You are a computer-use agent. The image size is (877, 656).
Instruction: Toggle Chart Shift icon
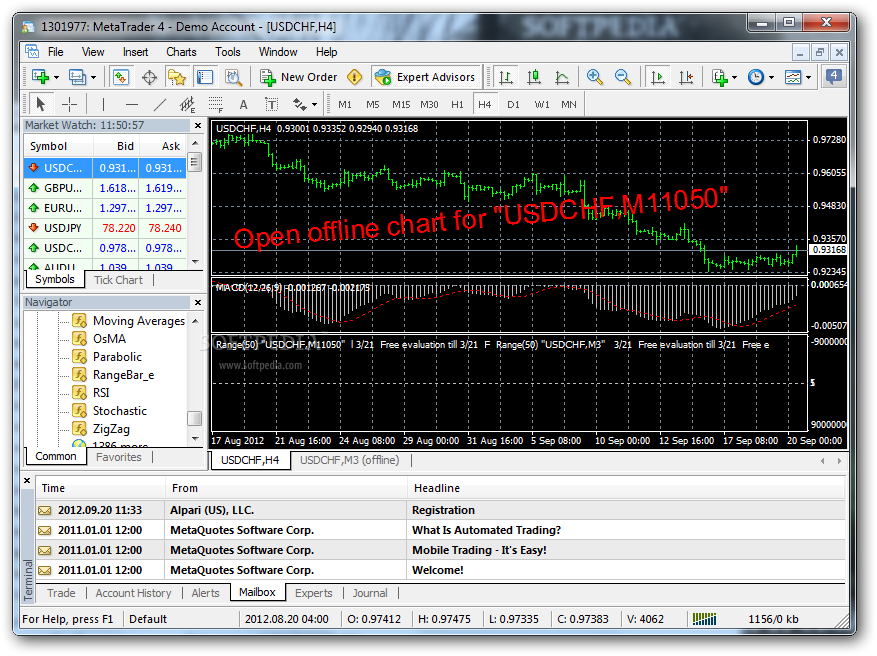[x=686, y=77]
